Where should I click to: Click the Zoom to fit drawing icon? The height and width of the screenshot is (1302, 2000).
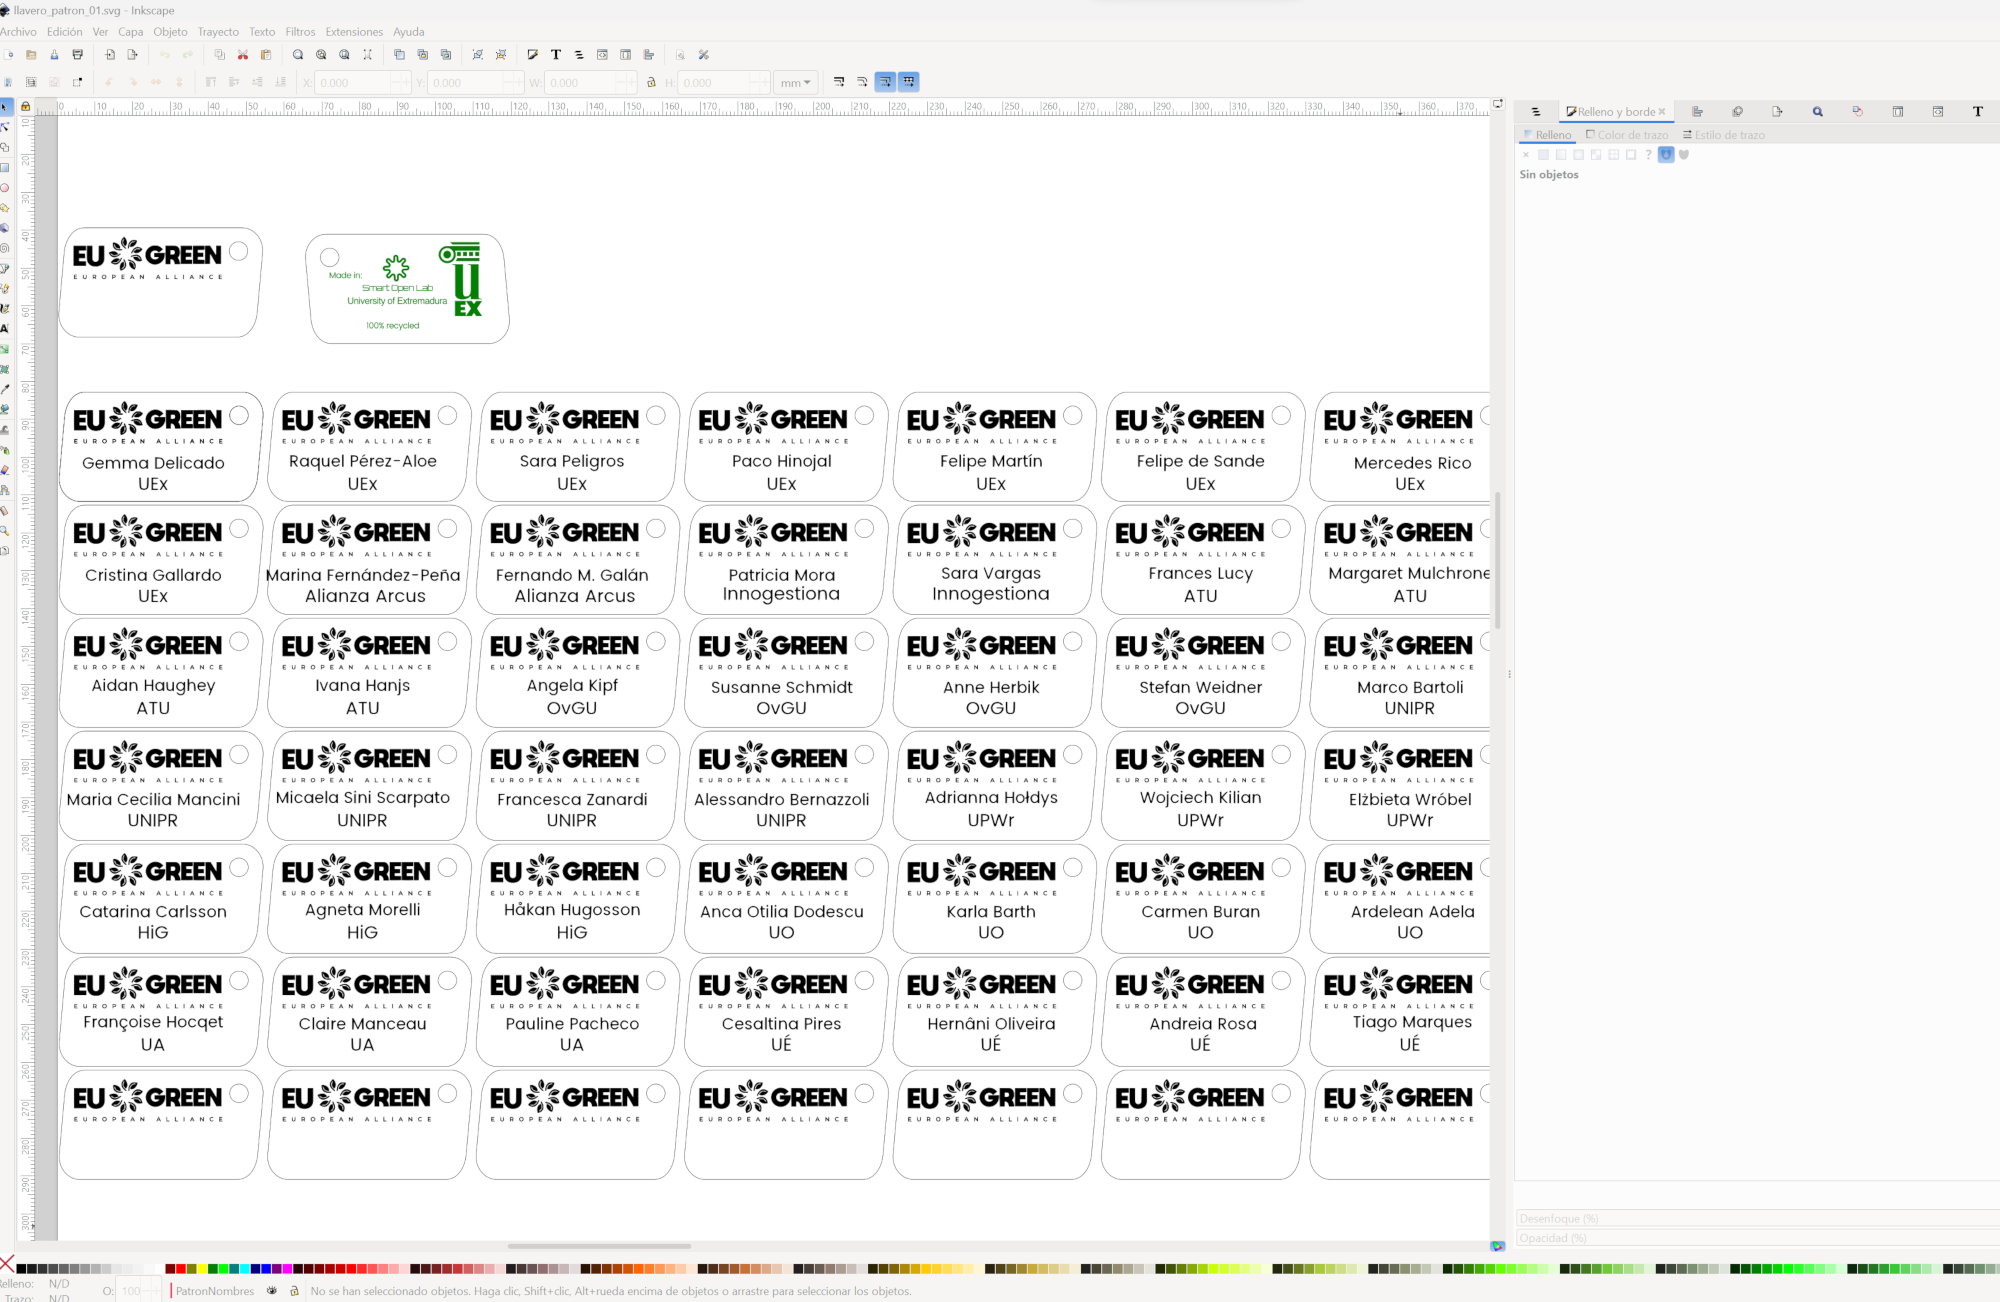321,55
